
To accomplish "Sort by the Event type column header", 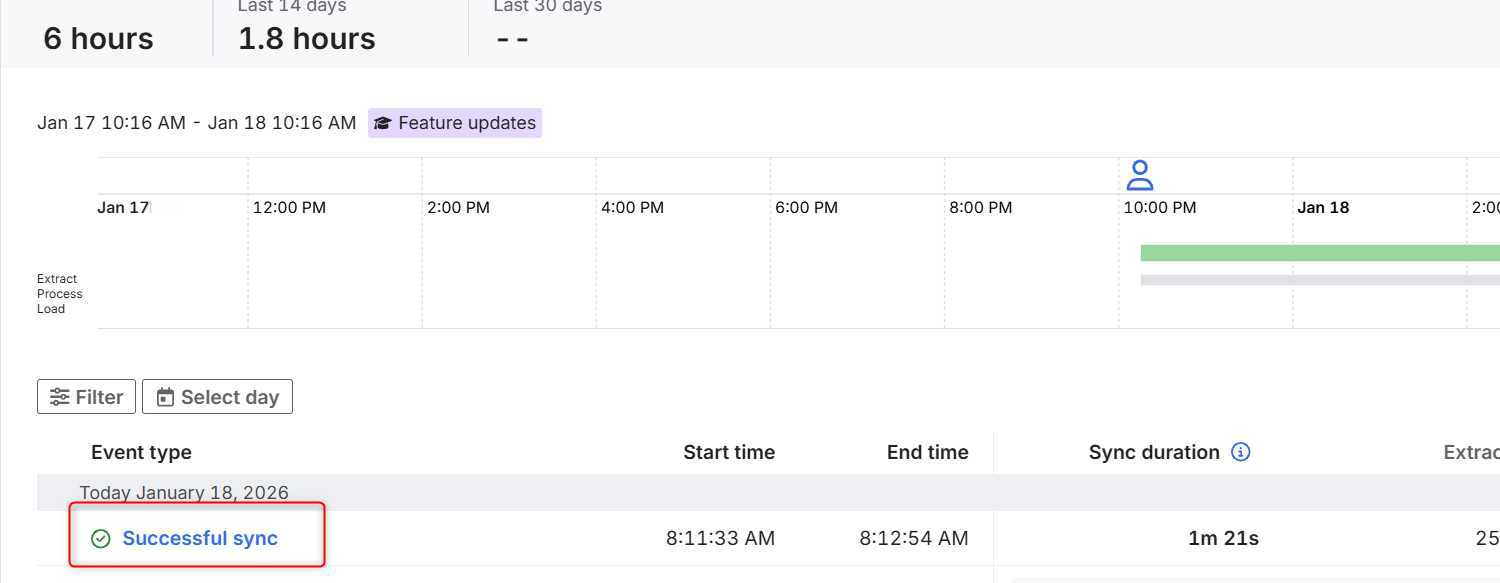I will pyautogui.click(x=141, y=452).
